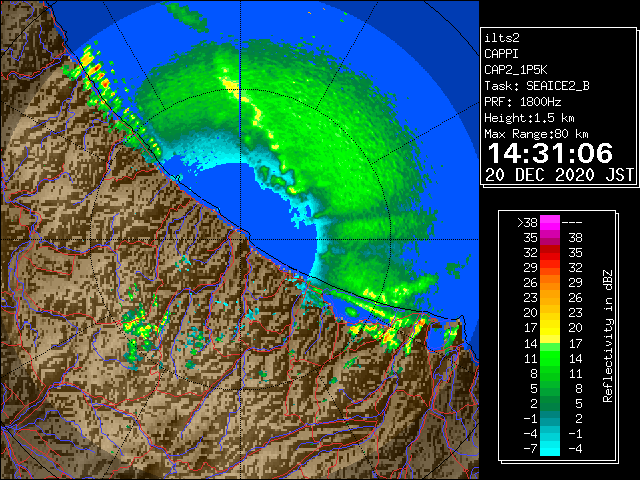Viewport: 640px width, 480px height.
Task: Click the '-7' legend value
Action: [530, 449]
